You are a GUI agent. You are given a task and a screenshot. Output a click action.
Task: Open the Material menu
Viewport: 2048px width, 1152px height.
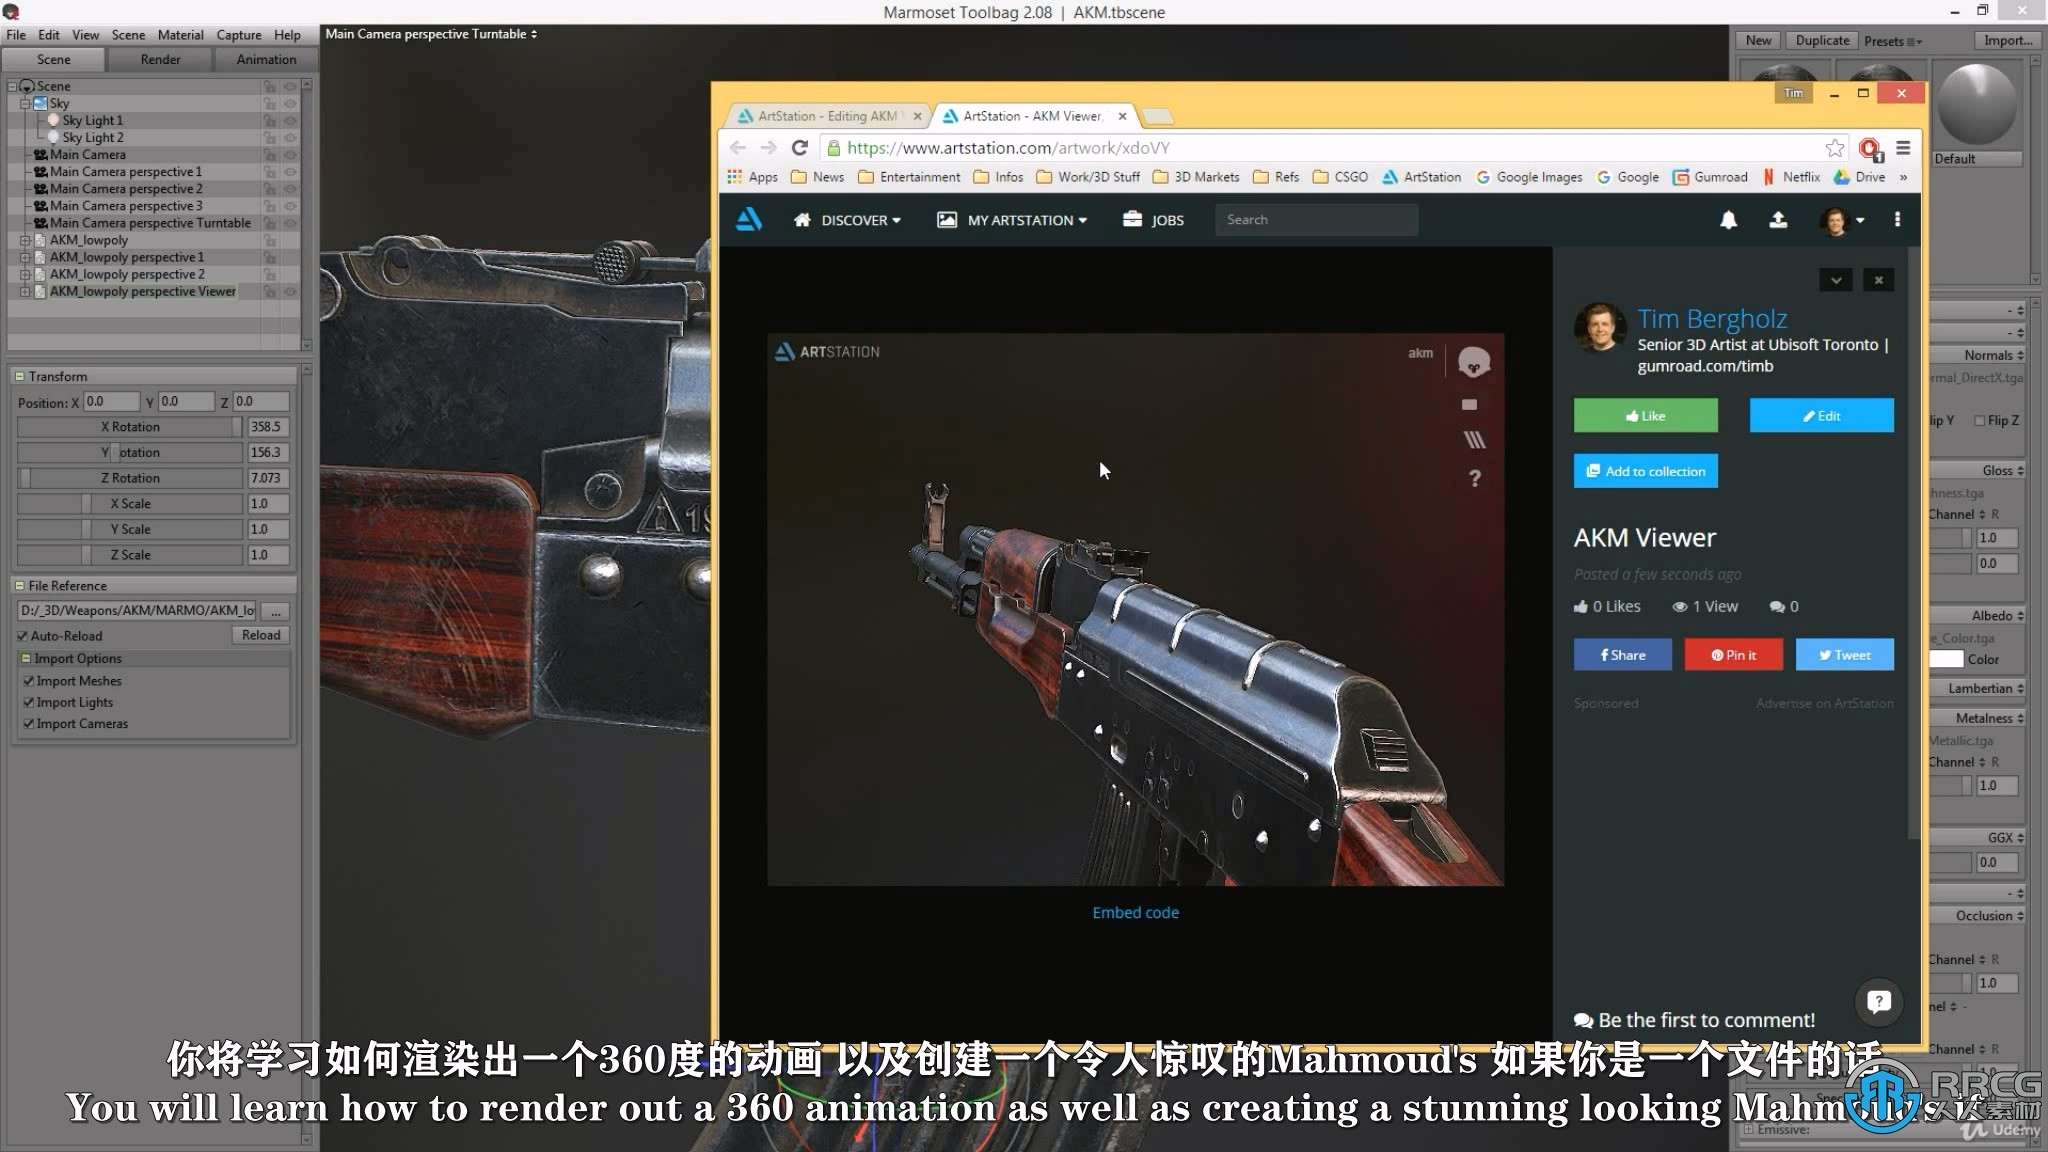[180, 35]
